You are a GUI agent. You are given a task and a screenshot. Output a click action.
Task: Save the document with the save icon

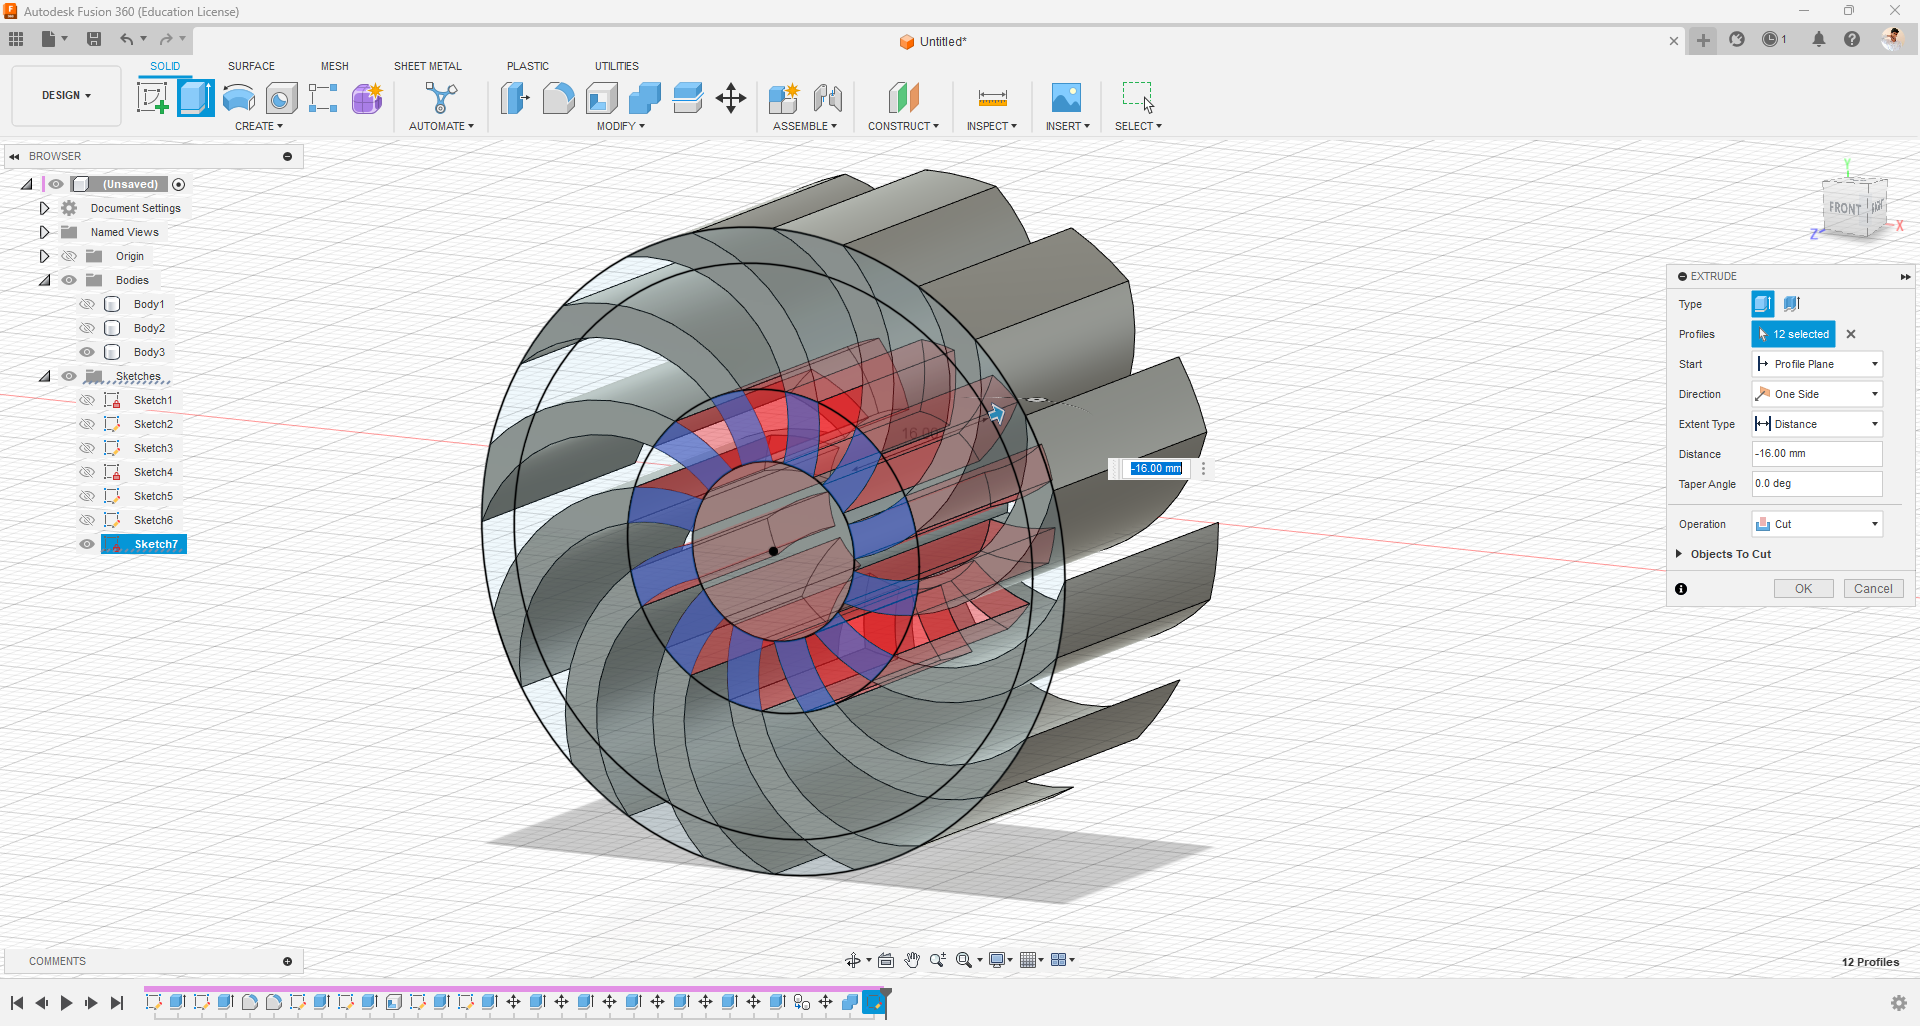(x=94, y=39)
